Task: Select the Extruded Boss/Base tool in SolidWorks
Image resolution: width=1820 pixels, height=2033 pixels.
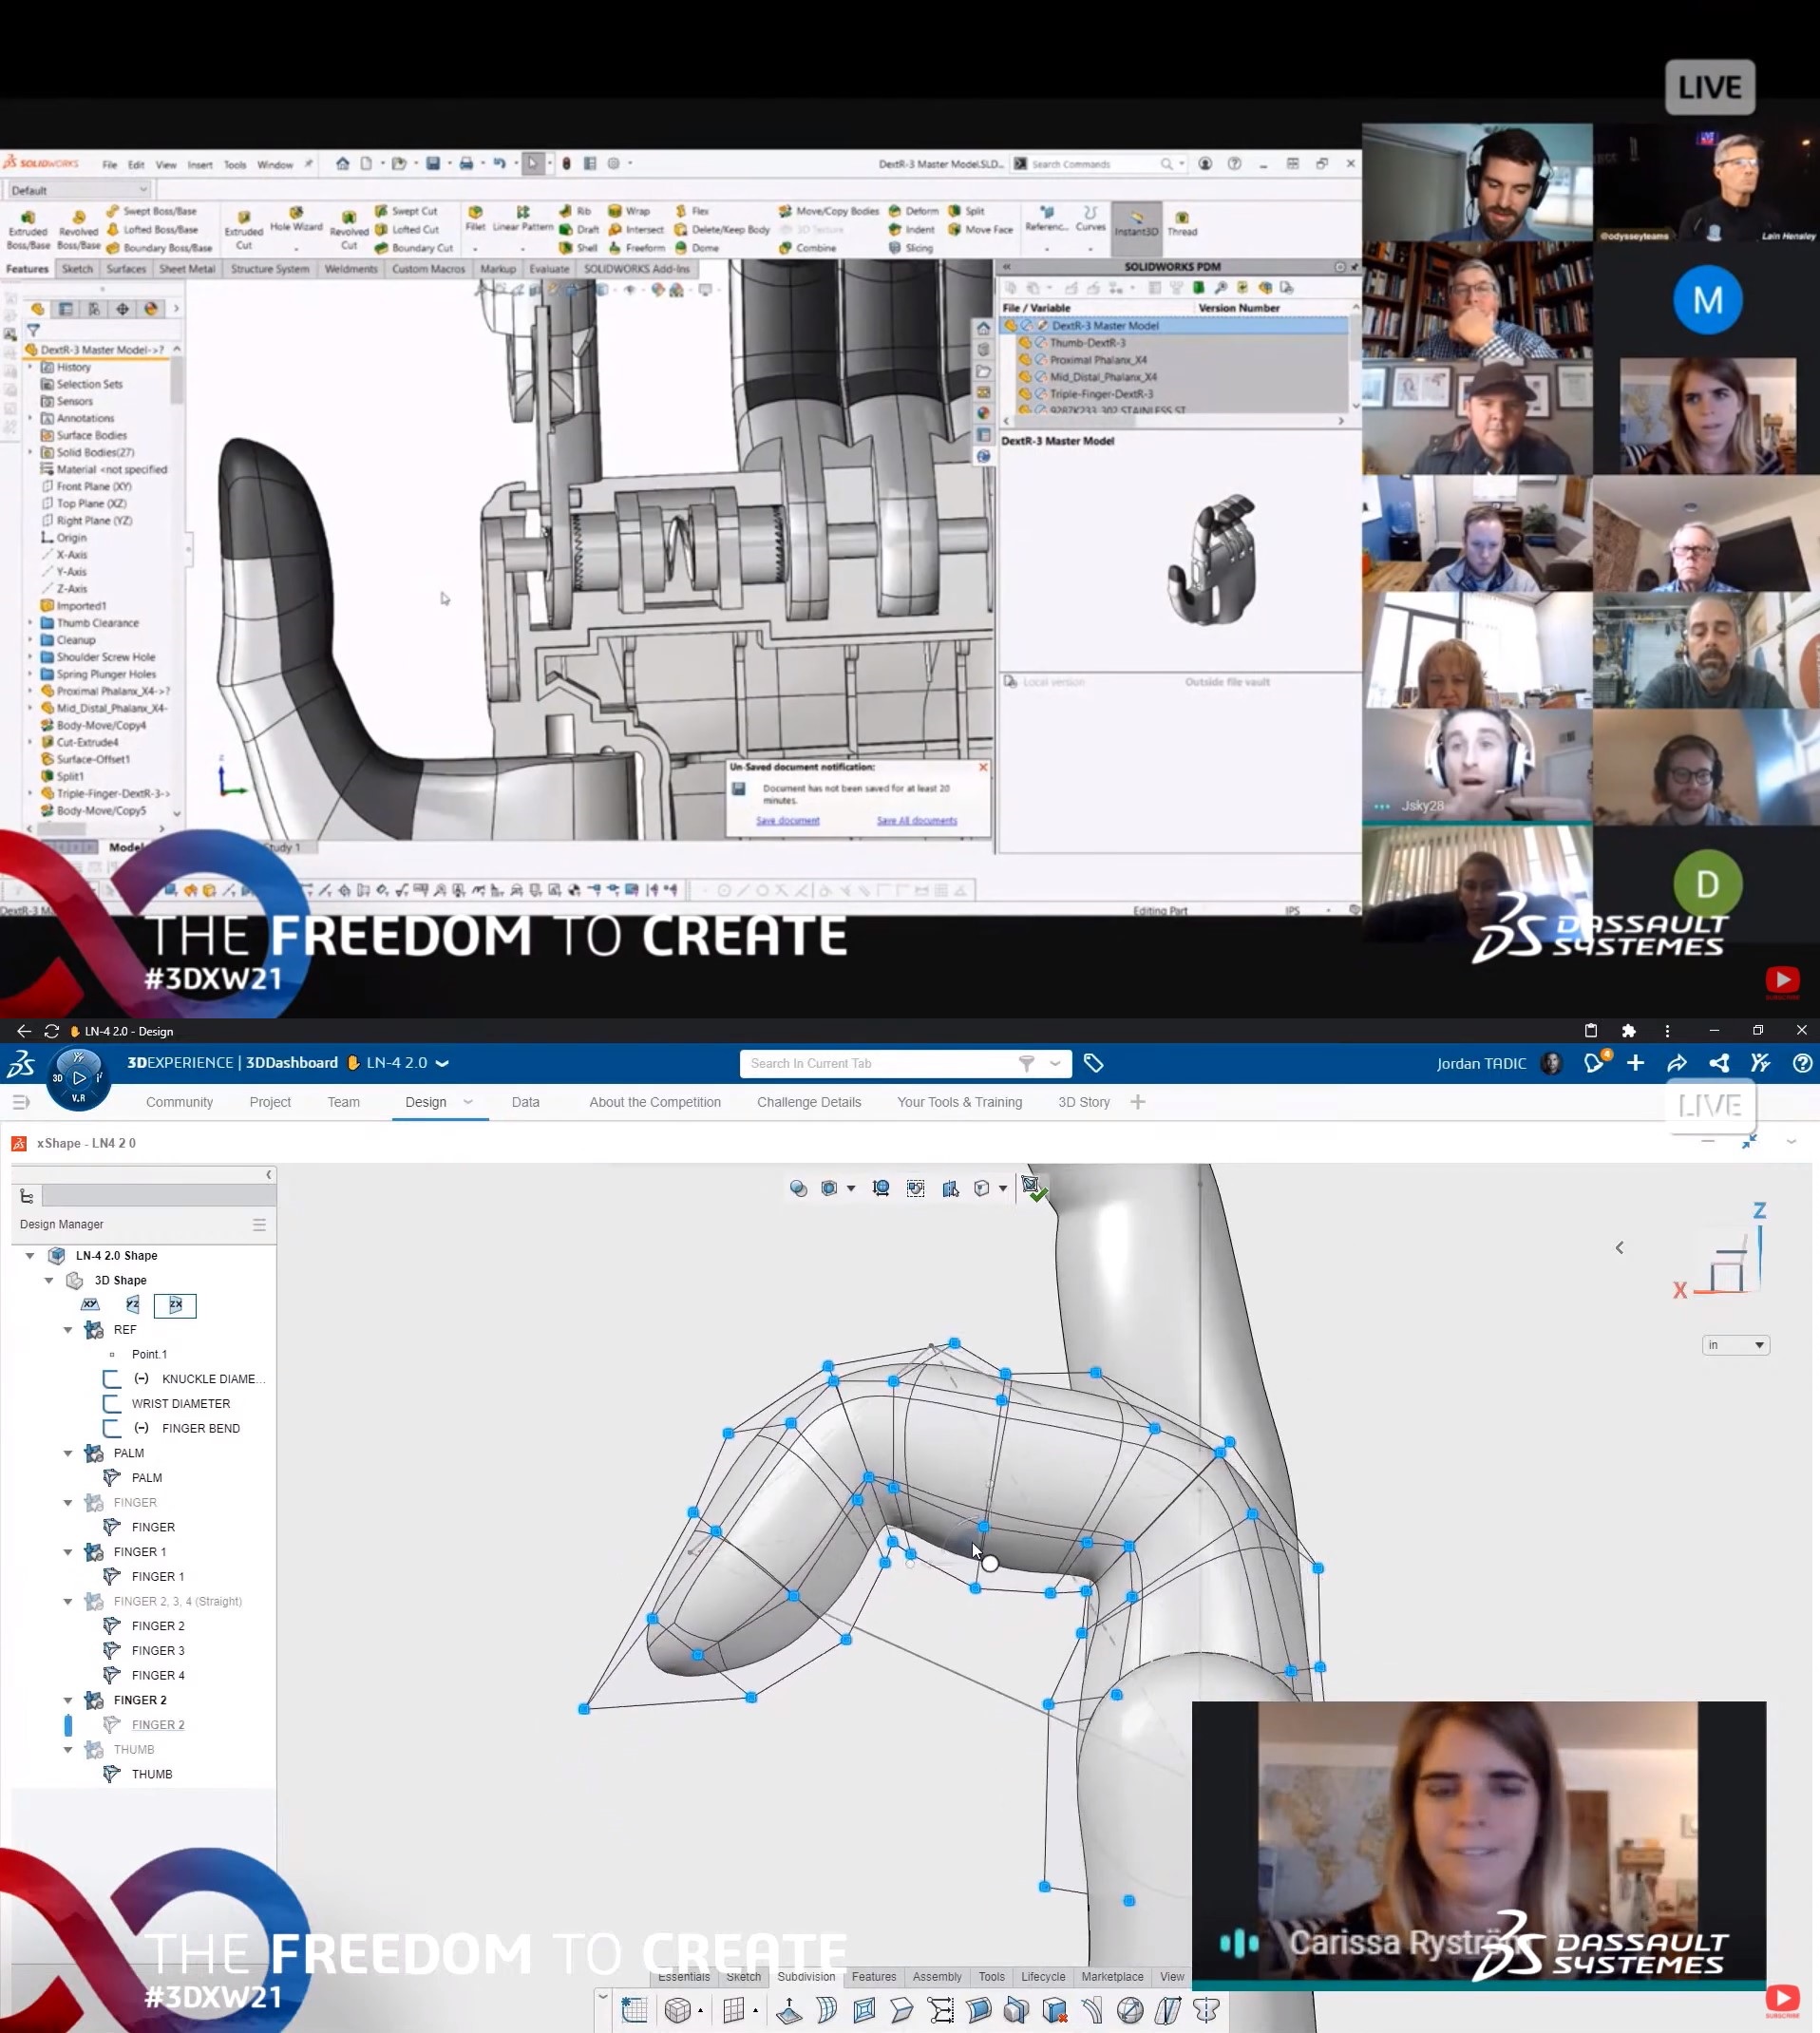Action: click(28, 230)
